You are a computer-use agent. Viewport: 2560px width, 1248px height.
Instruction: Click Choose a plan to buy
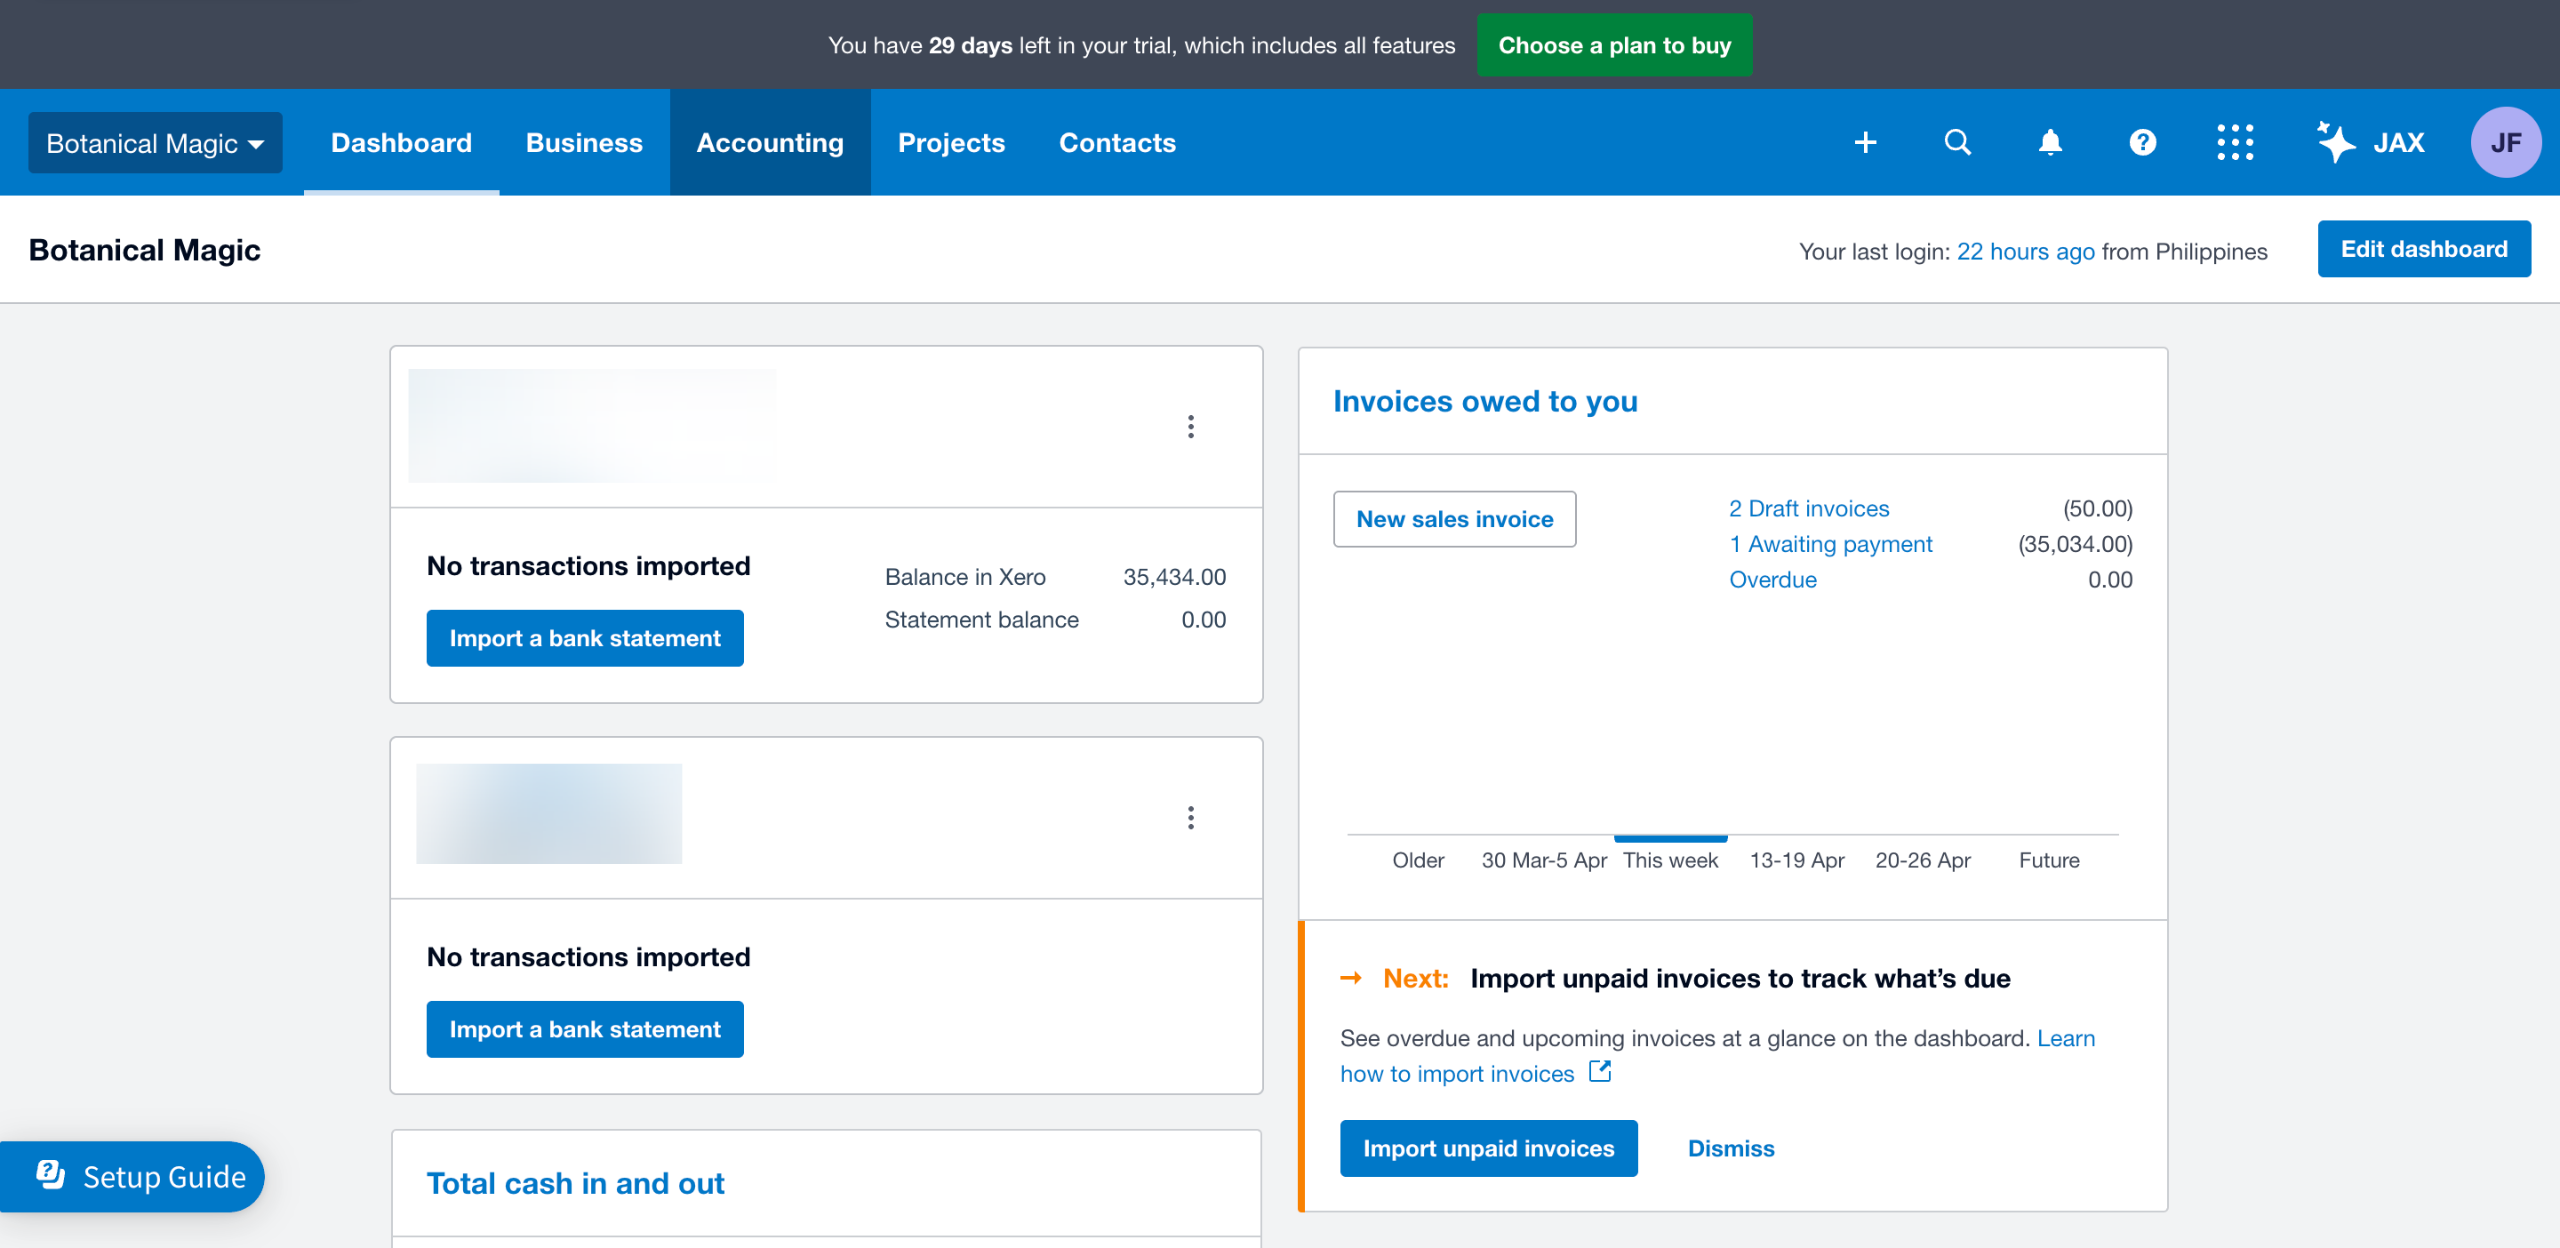(1614, 45)
